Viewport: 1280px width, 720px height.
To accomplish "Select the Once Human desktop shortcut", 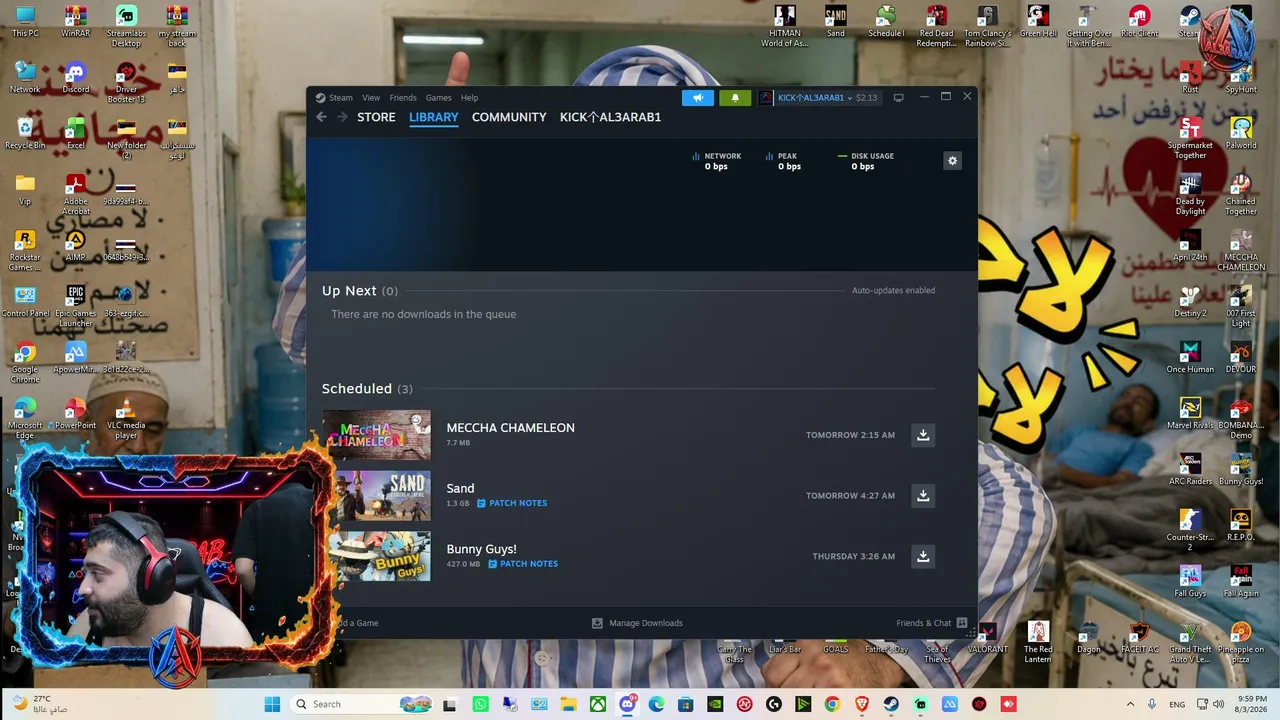I will [x=1190, y=358].
